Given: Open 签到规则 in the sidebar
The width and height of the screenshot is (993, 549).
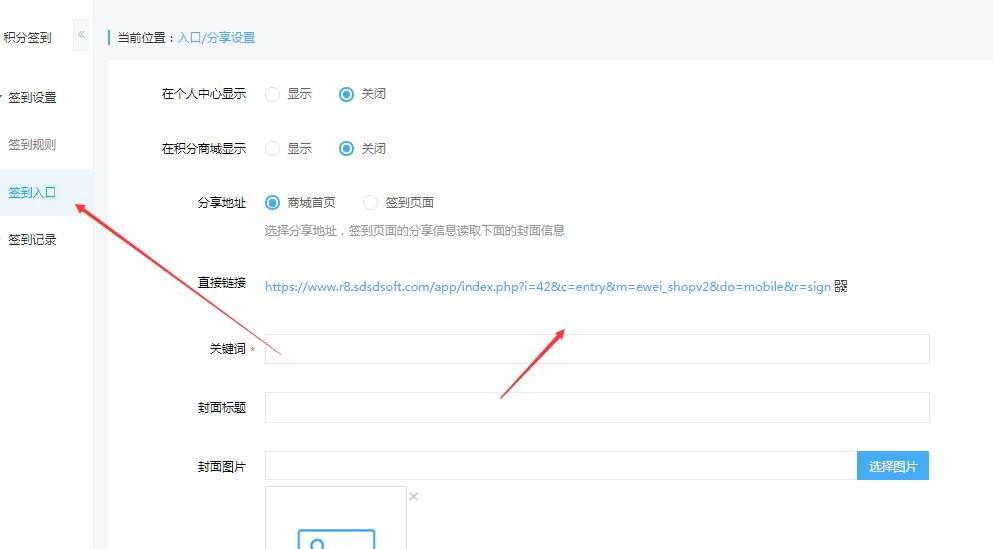Looking at the screenshot, I should (x=32, y=144).
